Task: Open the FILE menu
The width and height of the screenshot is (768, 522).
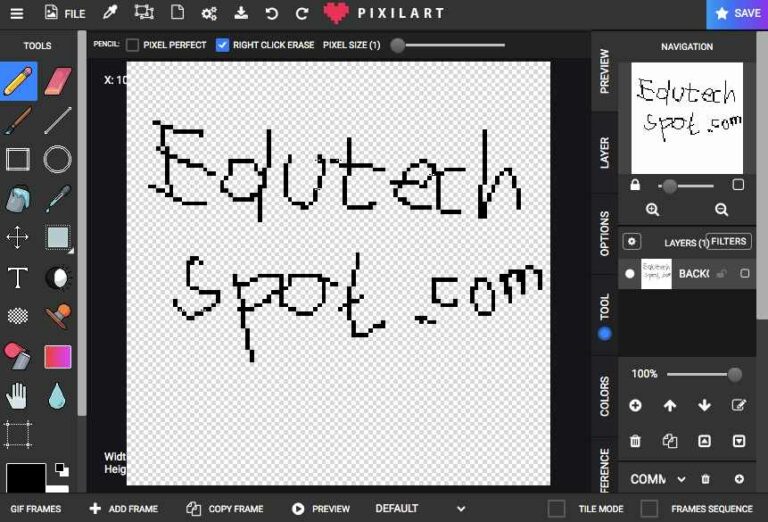Action: [65, 13]
